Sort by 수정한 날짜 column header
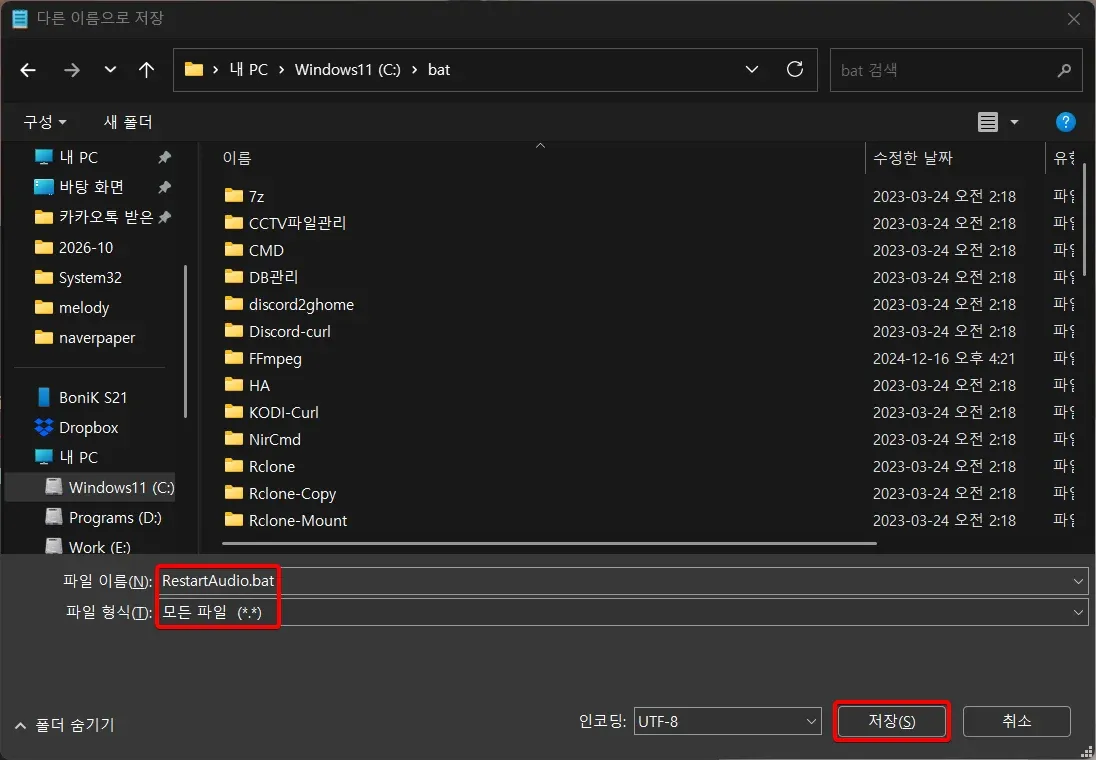 (912, 158)
